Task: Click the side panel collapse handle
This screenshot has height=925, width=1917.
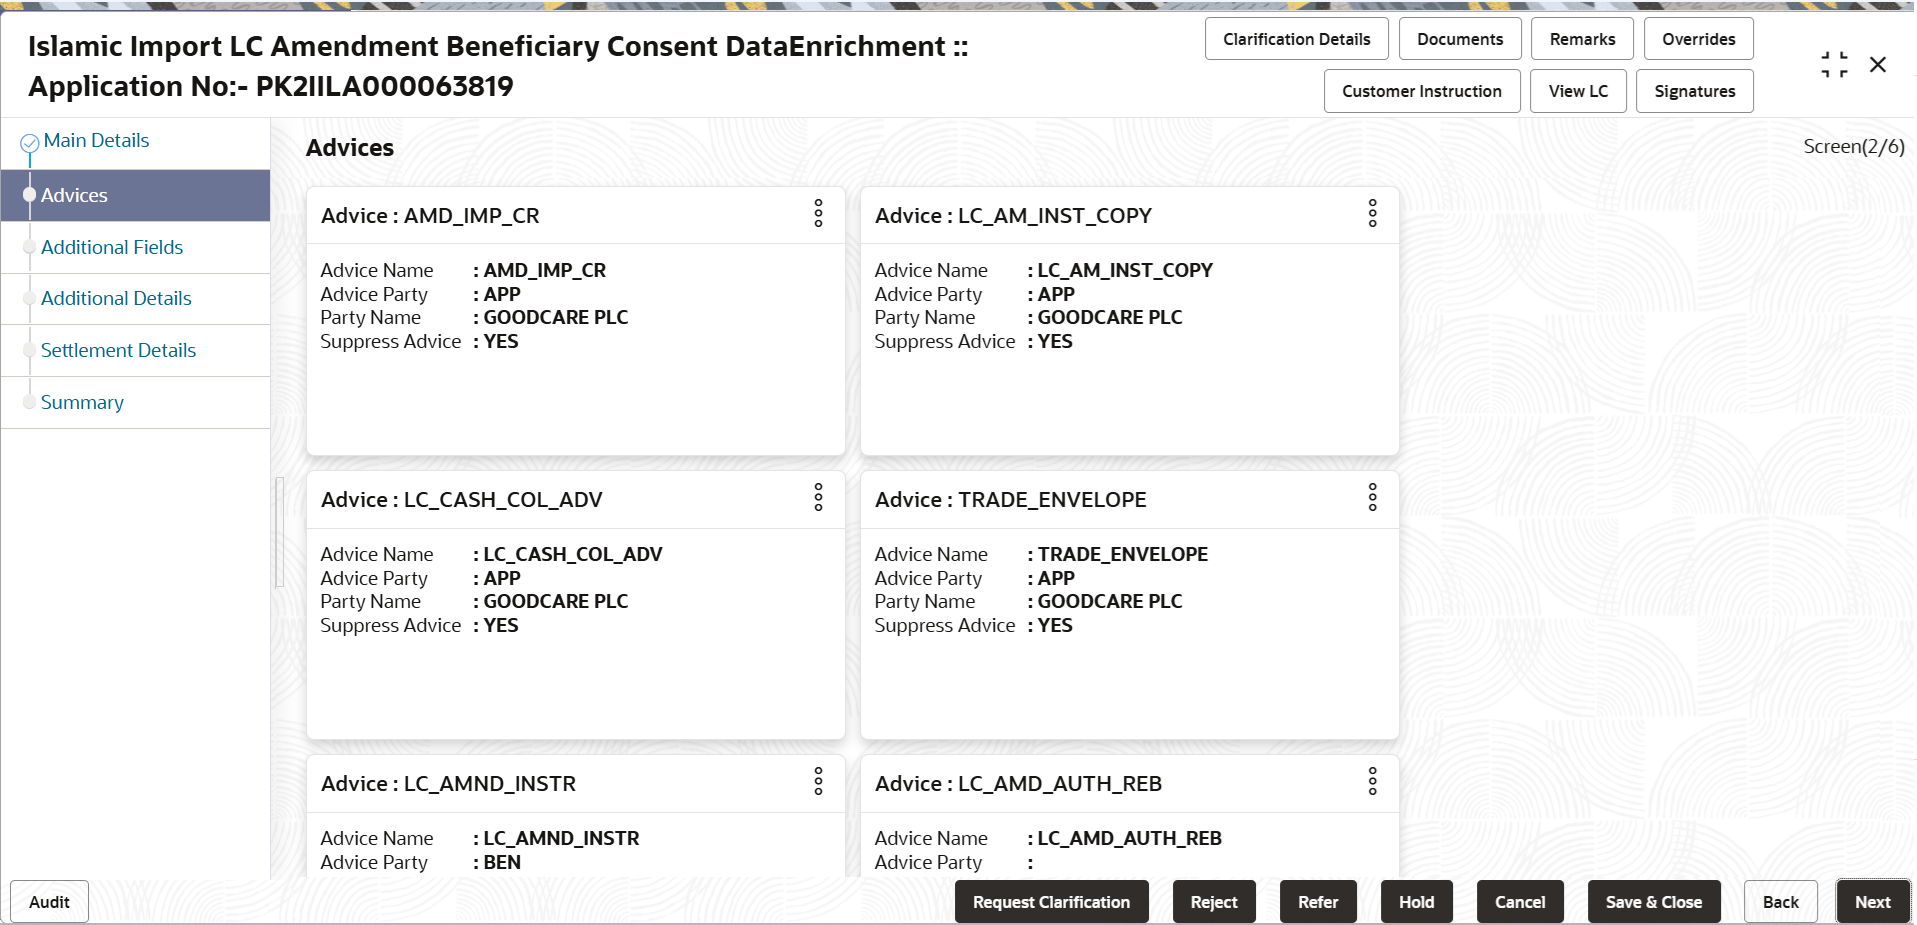Action: click(280, 532)
